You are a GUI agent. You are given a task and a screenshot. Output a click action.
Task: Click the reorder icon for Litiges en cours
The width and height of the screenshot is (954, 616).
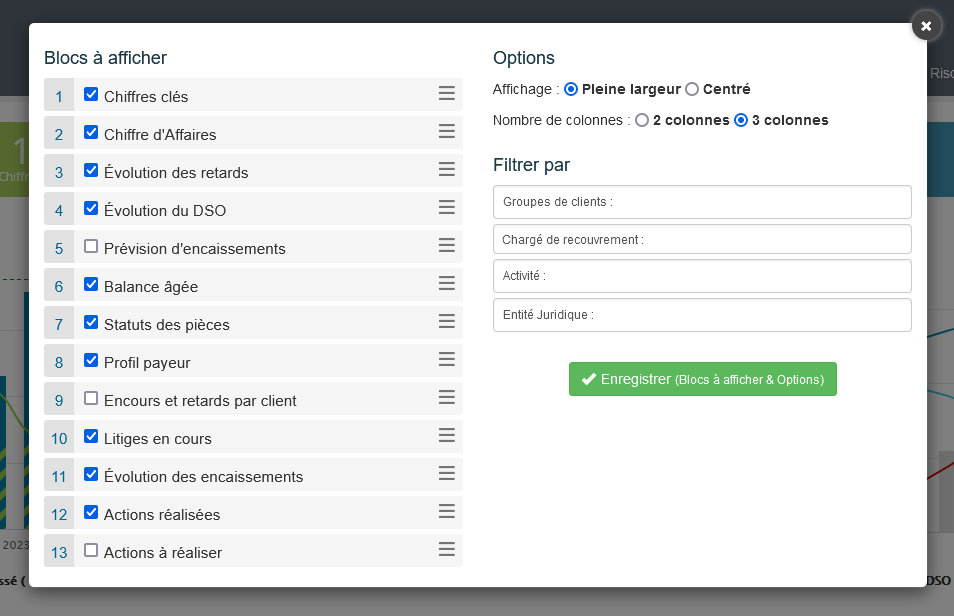point(447,435)
